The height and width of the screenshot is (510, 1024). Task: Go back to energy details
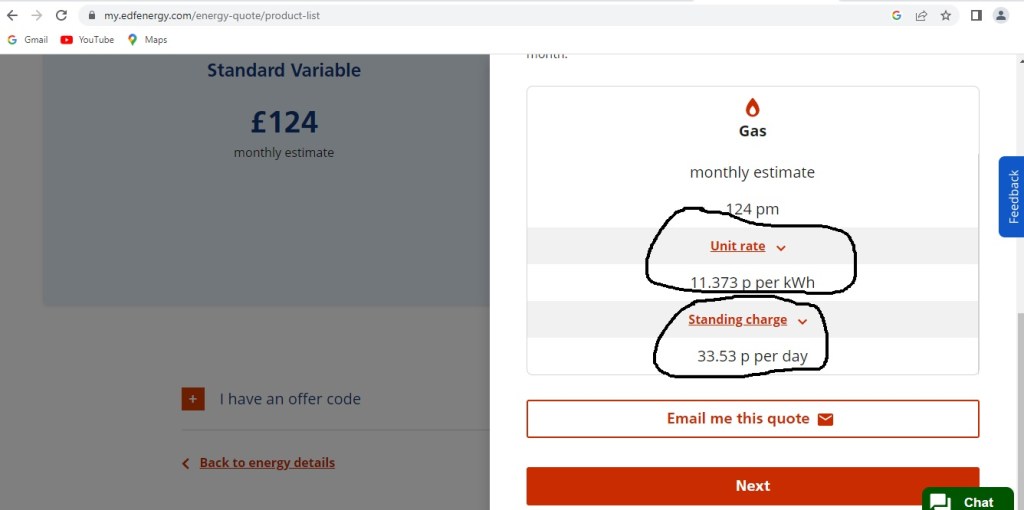[266, 463]
